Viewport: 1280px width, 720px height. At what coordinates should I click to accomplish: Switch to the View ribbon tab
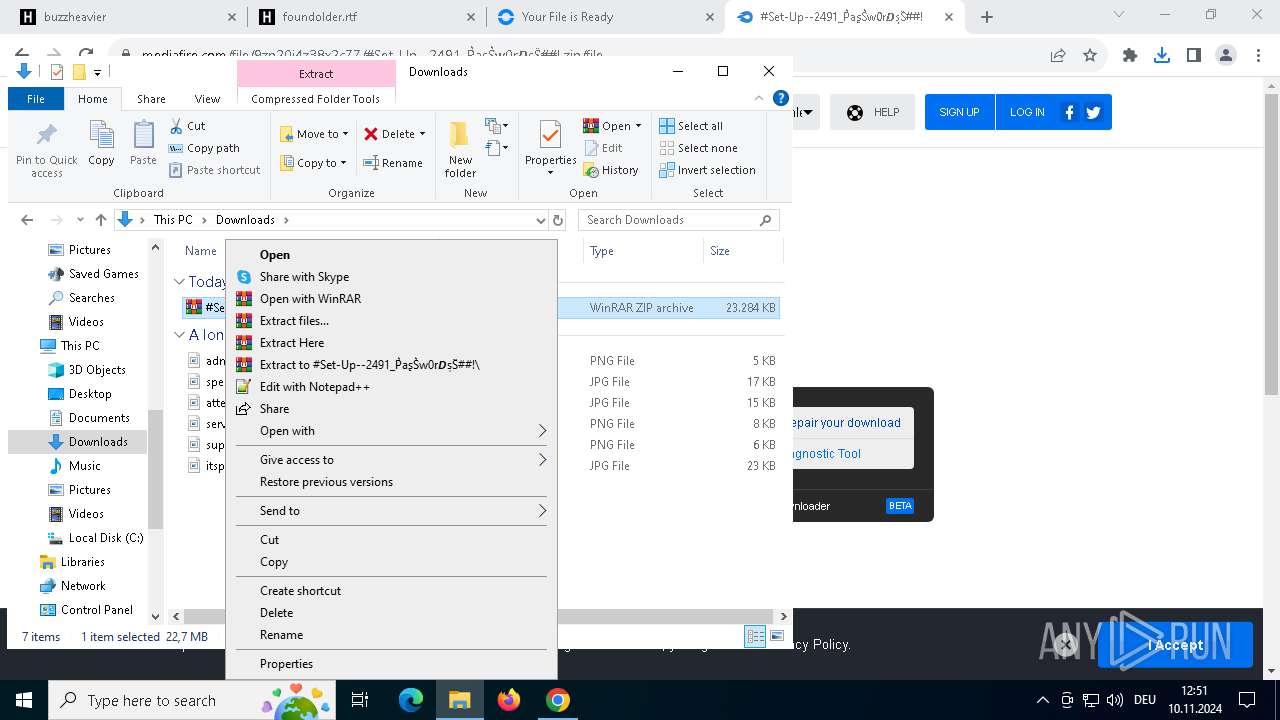[x=207, y=99]
